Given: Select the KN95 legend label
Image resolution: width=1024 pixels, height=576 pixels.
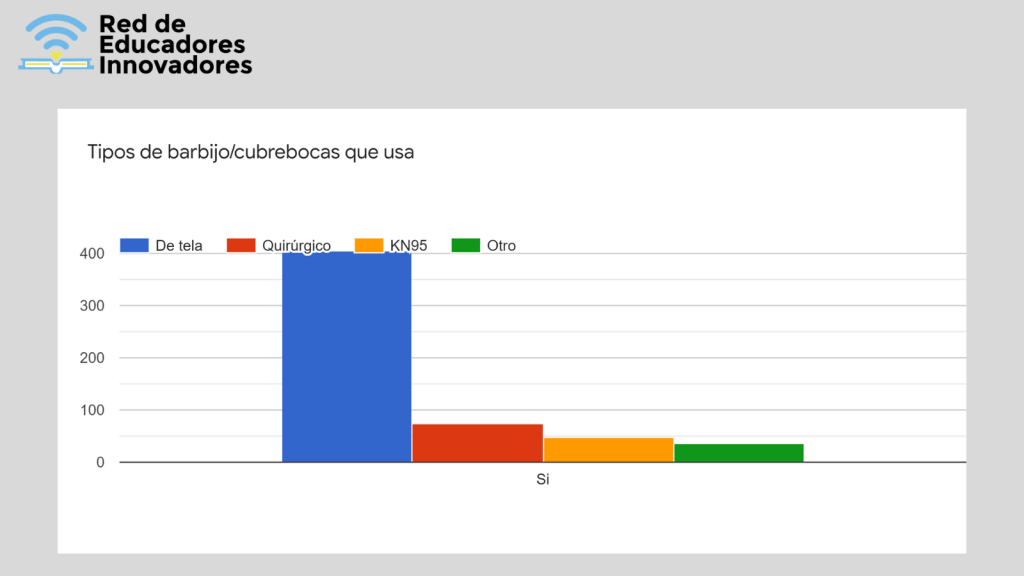Looking at the screenshot, I should coord(409,245).
